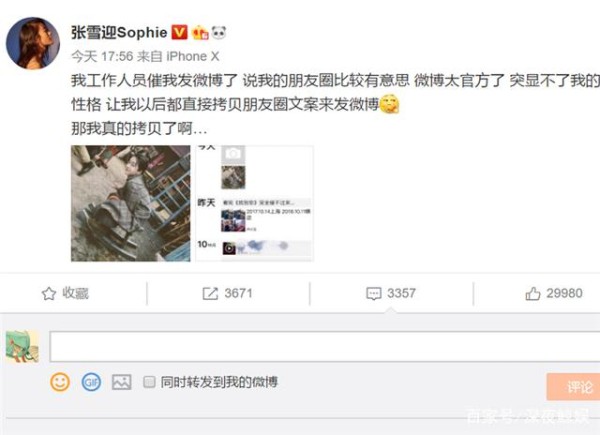Focus the comment text input box
This screenshot has height=435, width=600.
(x=325, y=347)
